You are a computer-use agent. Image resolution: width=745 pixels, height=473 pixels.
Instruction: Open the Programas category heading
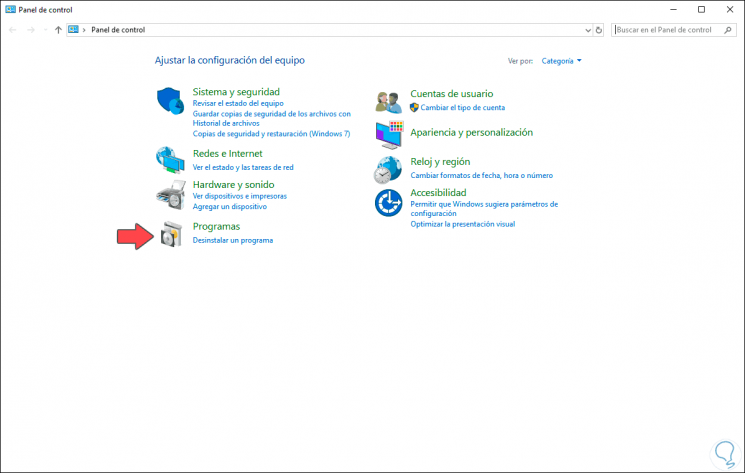click(216, 226)
